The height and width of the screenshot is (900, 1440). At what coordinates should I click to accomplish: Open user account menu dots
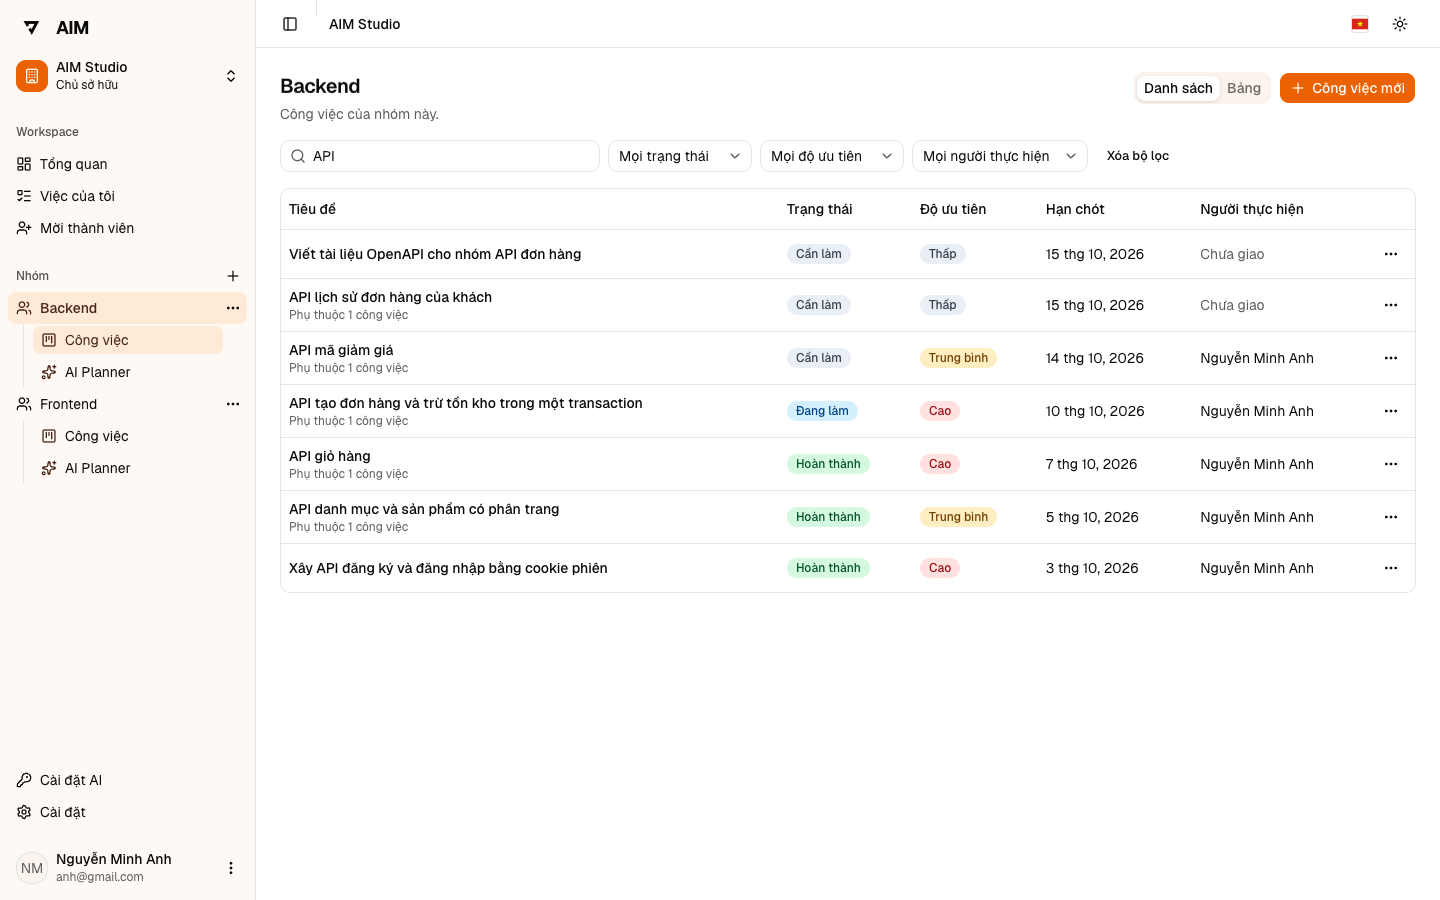231,868
